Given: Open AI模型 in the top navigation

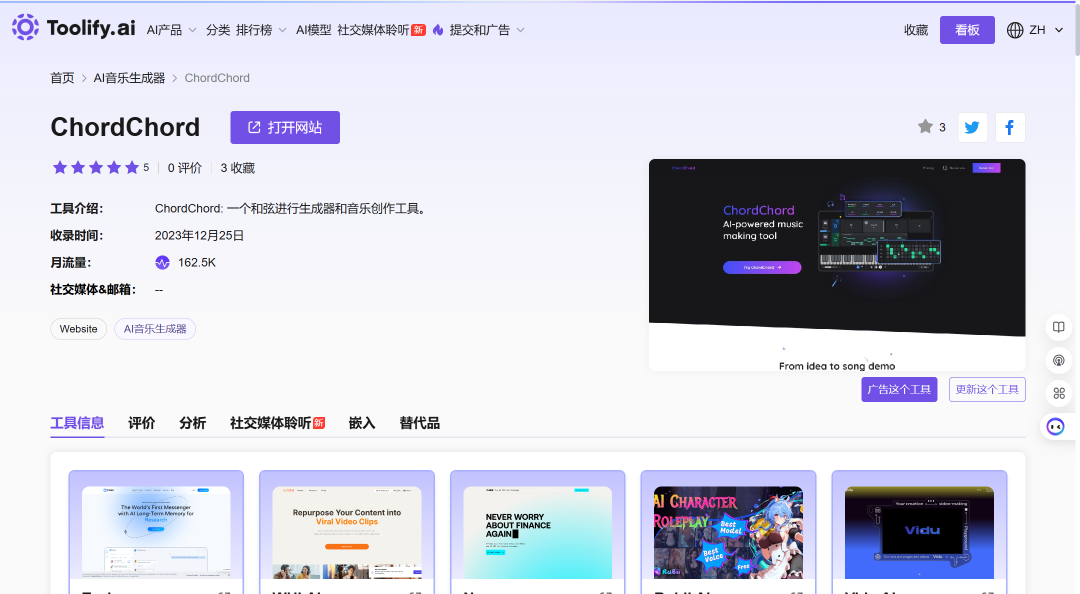Looking at the screenshot, I should (x=313, y=30).
